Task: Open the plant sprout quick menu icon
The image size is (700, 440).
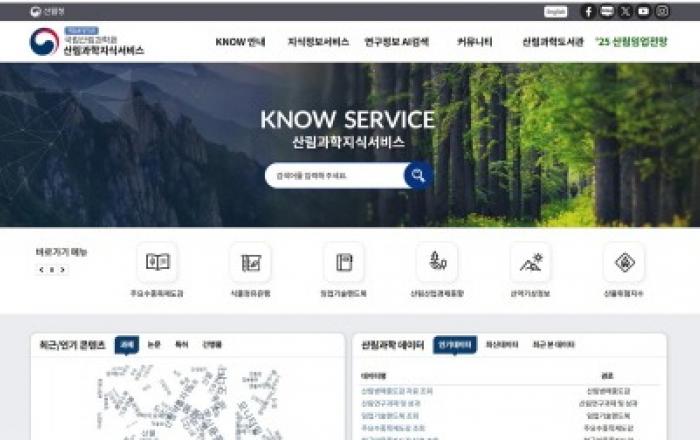Action: [x=437, y=262]
